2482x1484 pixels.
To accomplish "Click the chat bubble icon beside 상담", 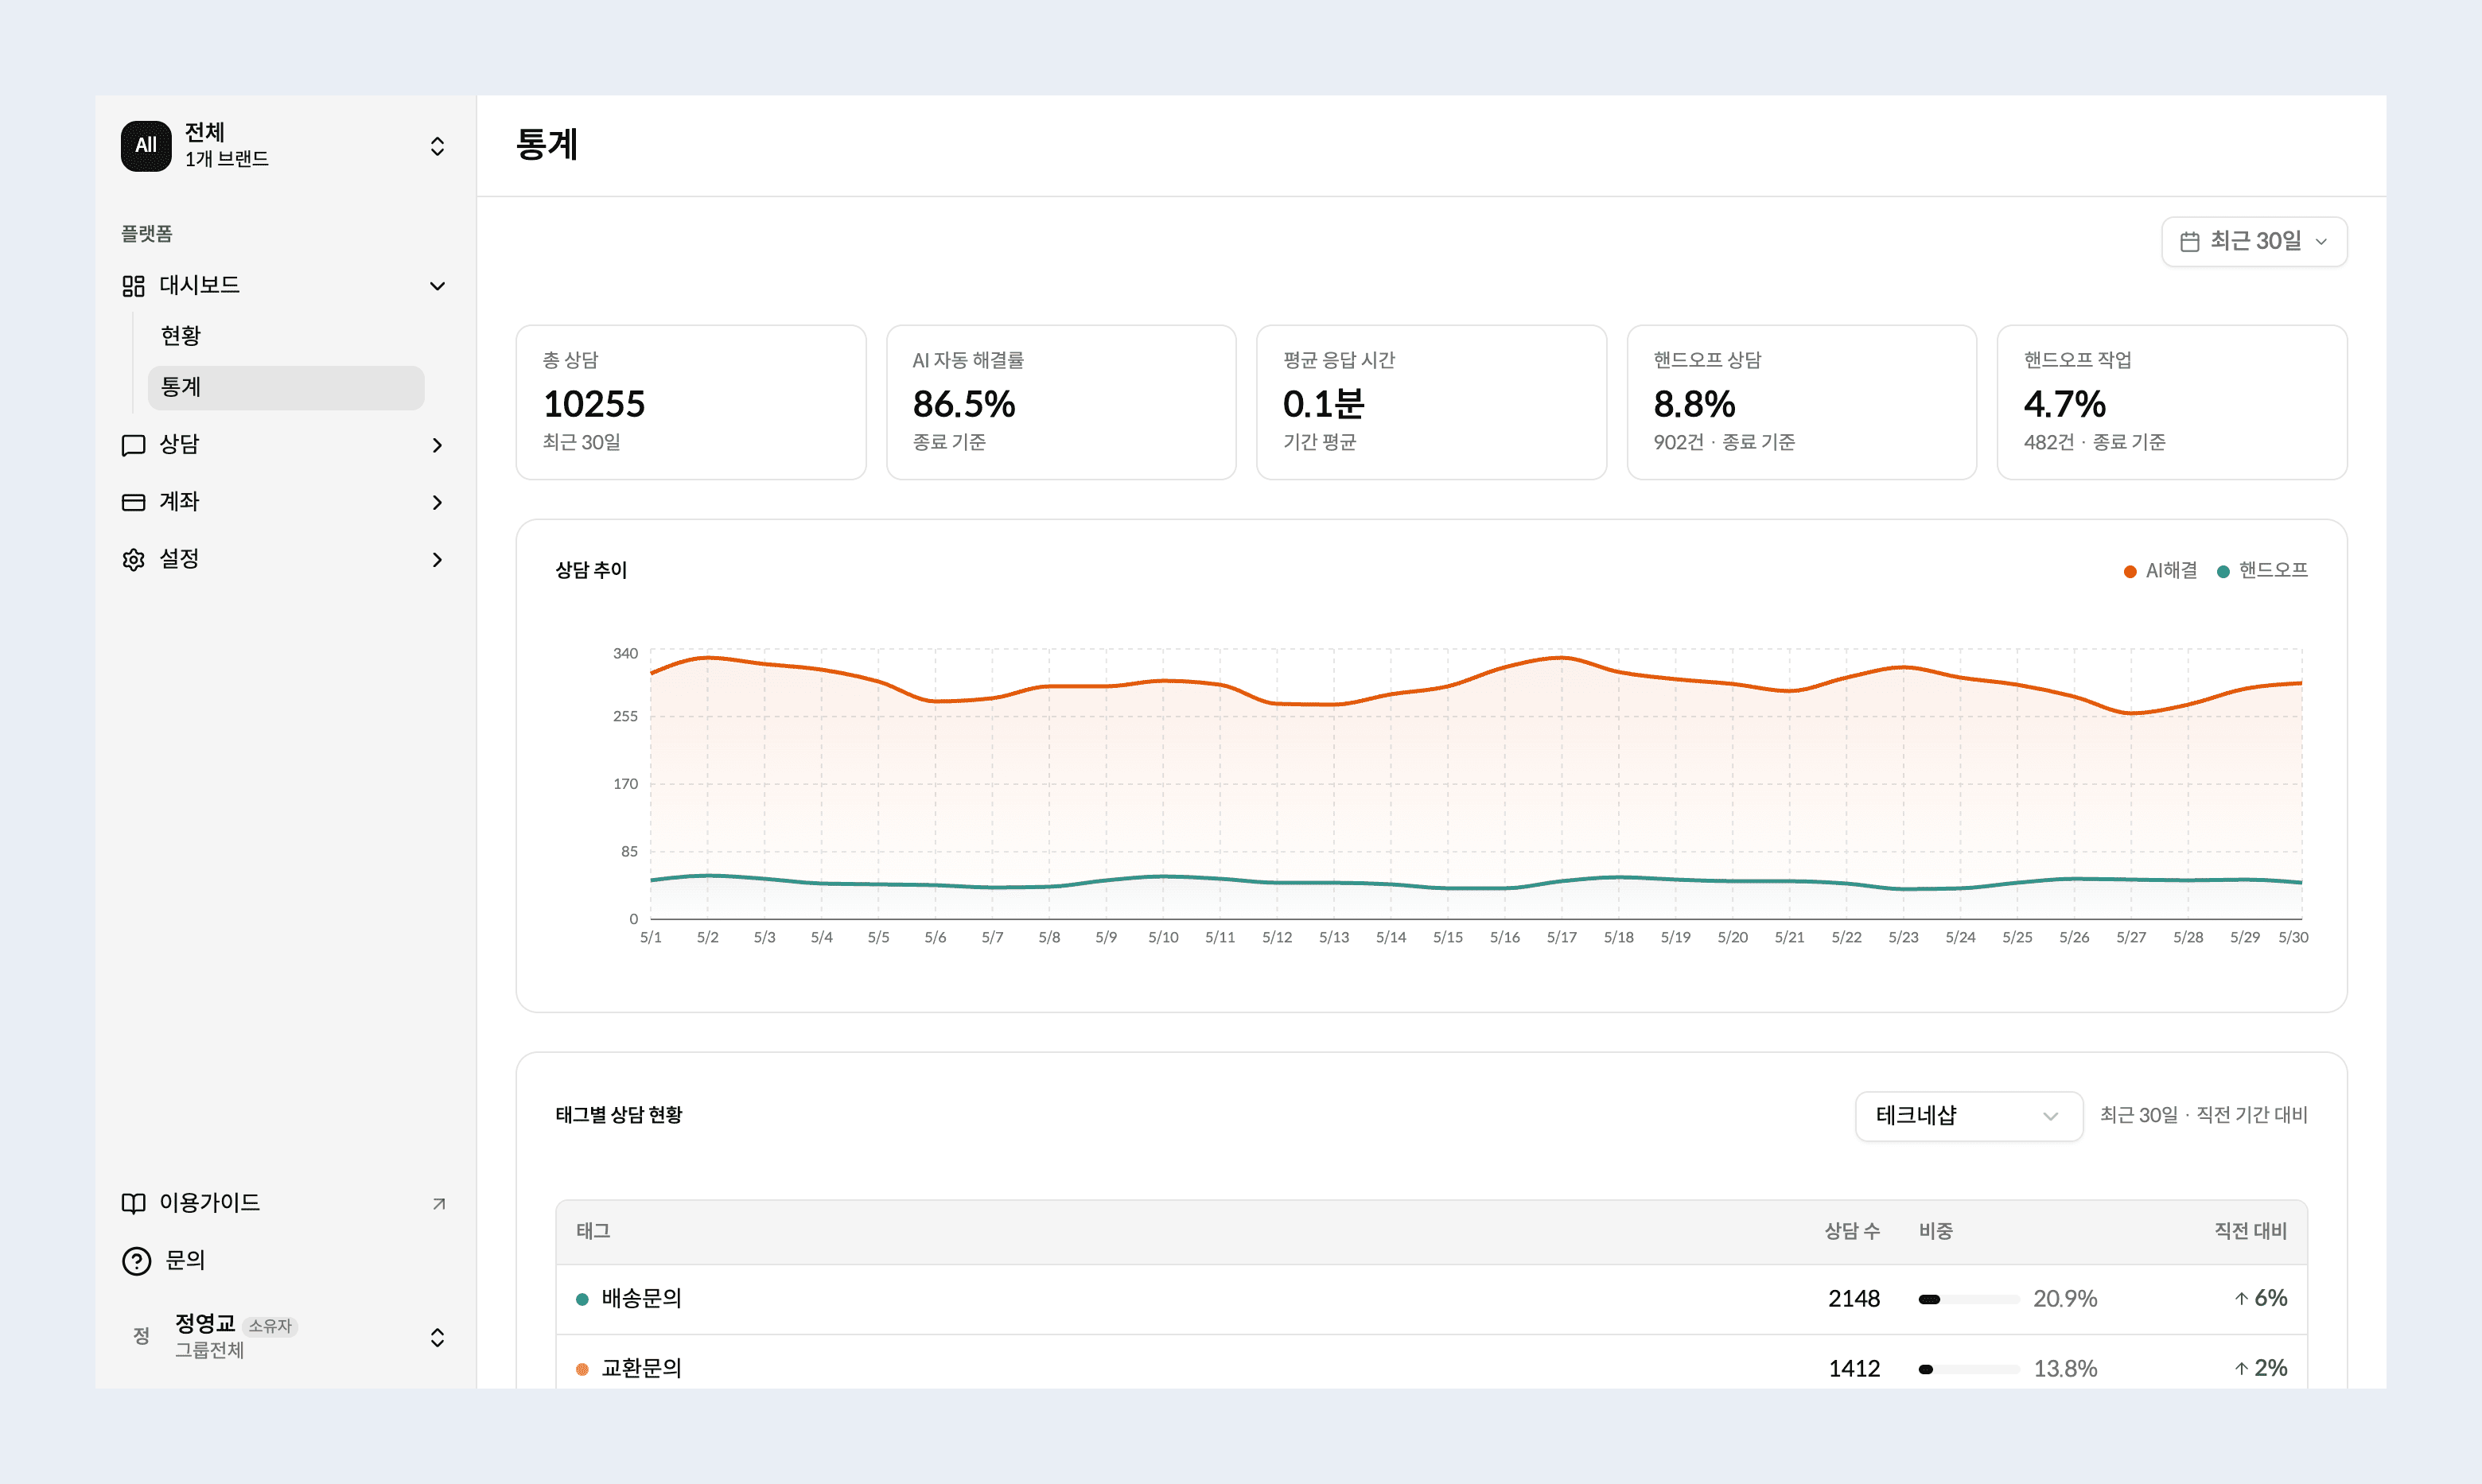I will click(x=133, y=445).
